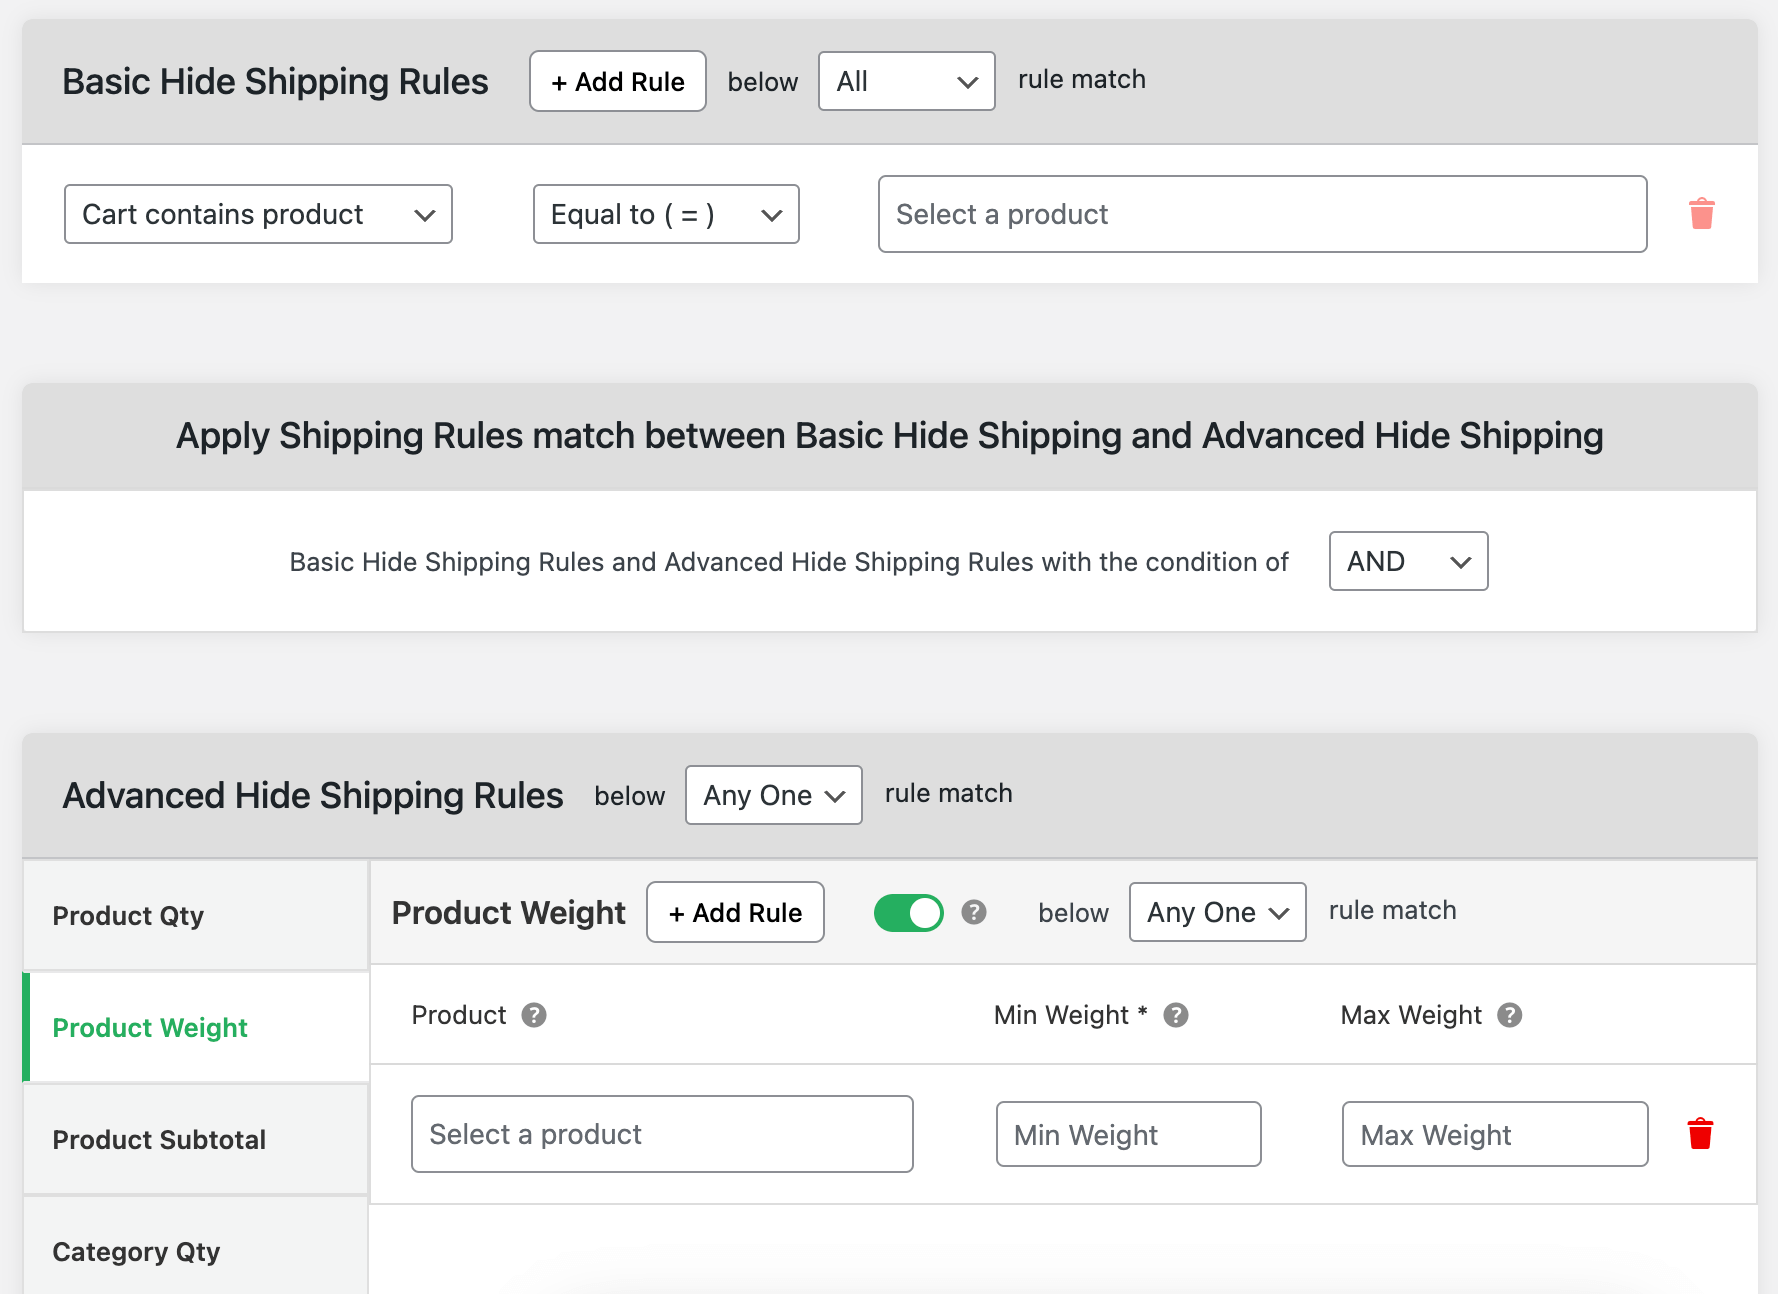The width and height of the screenshot is (1778, 1294).
Task: Open Advanced Hide Shipping Rules Any One dropdown
Action: [x=774, y=795]
